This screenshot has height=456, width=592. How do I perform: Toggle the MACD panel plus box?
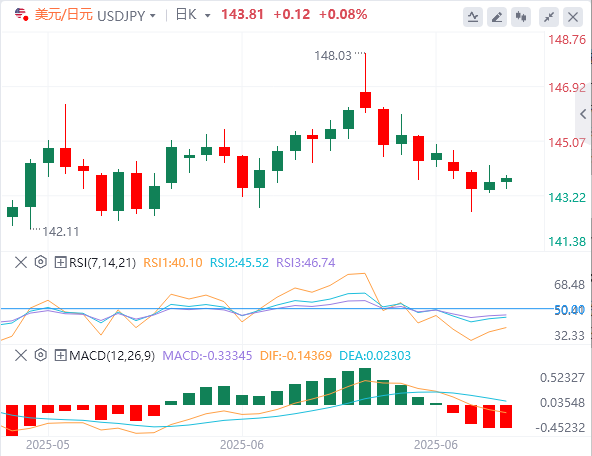(x=60, y=355)
